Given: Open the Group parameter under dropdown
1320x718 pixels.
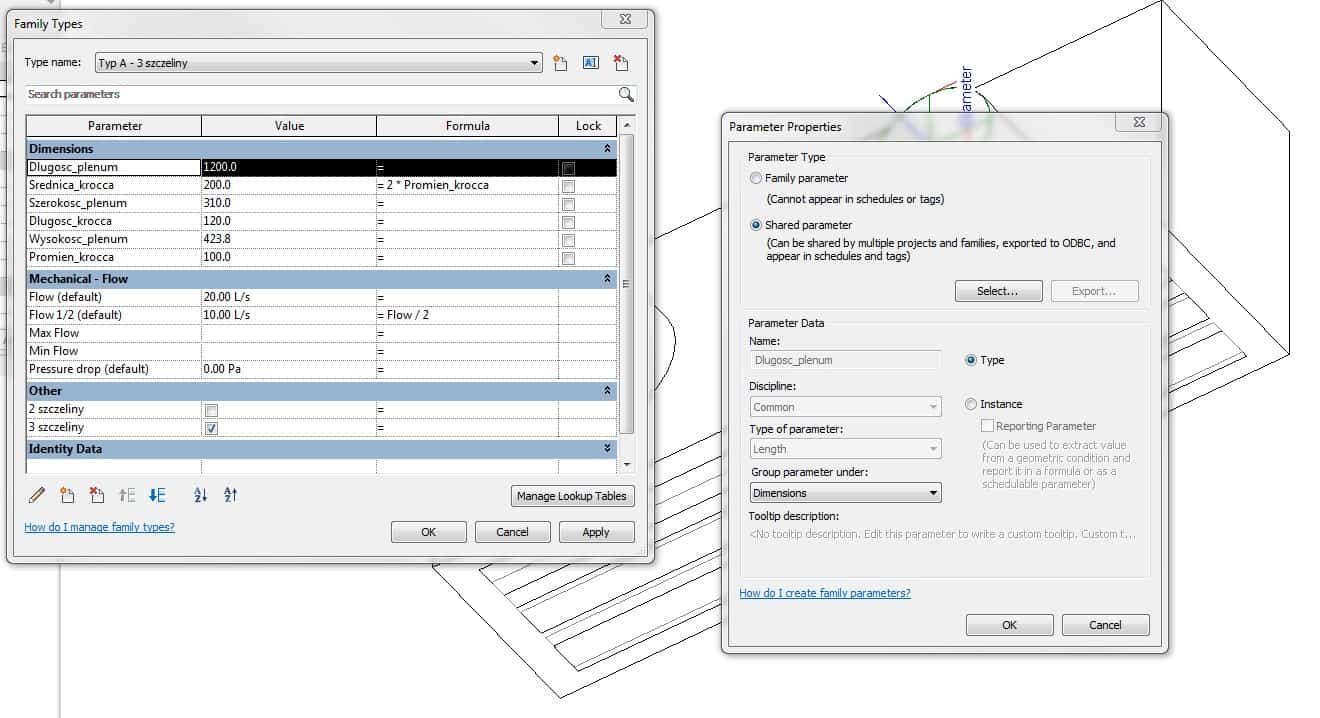Looking at the screenshot, I should 845,493.
